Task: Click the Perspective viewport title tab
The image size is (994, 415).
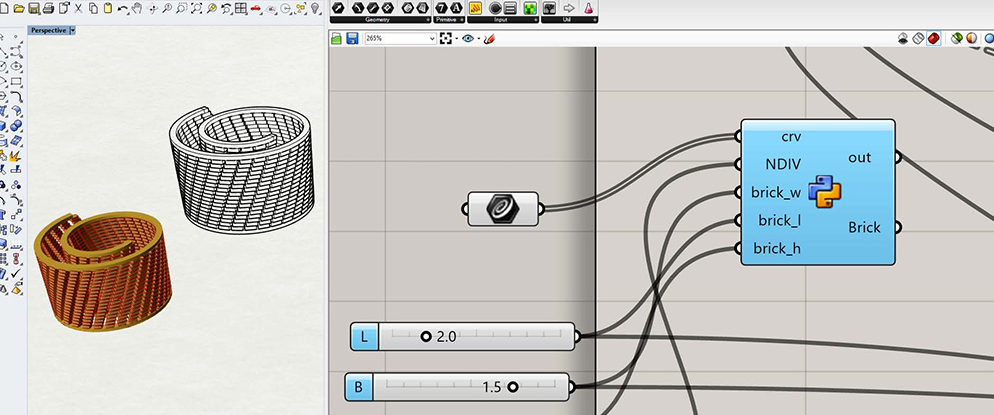Action: point(47,30)
